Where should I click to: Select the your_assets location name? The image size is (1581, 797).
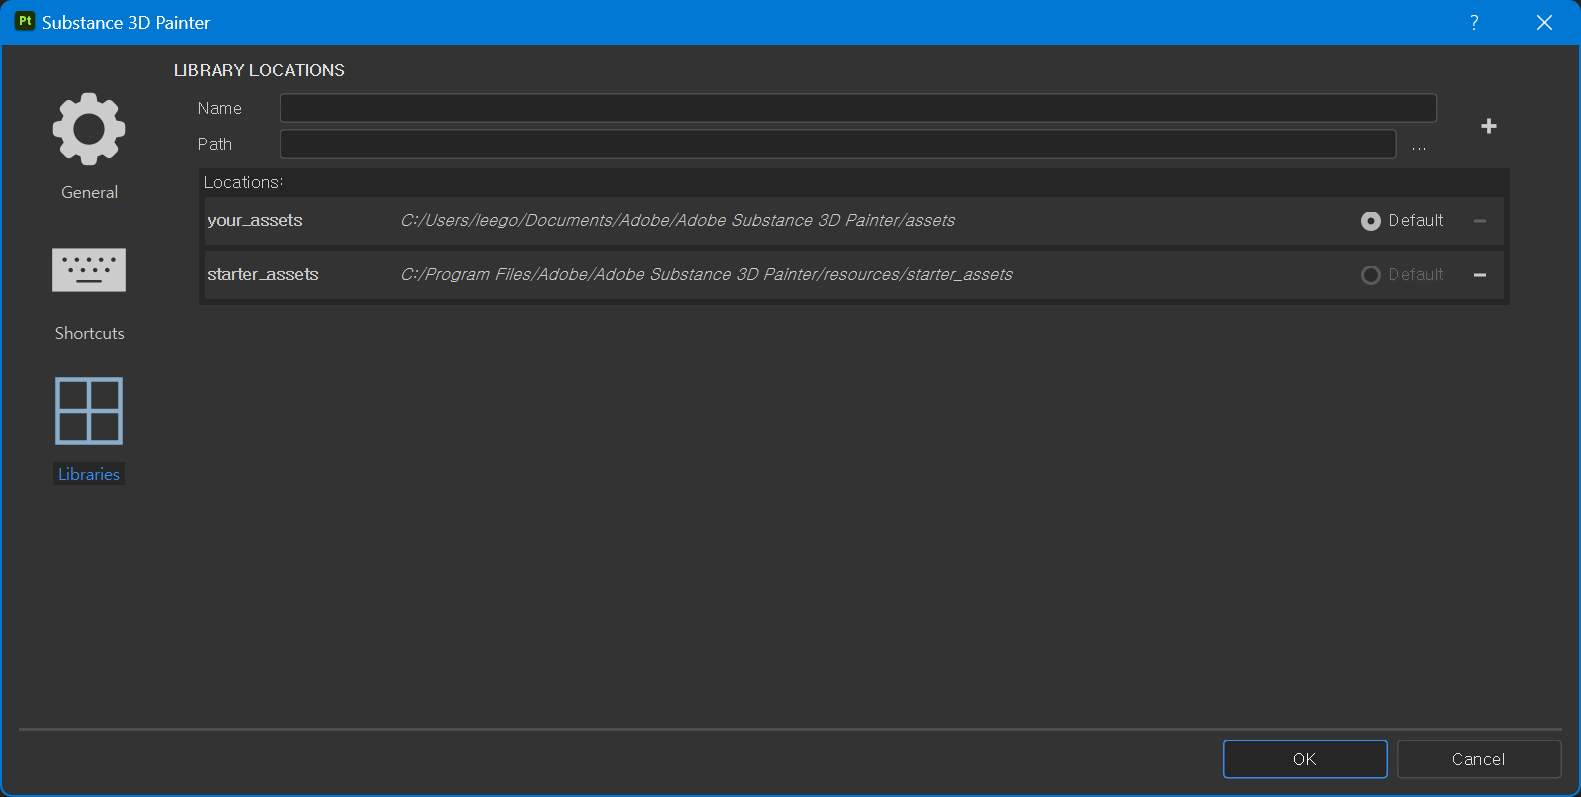coord(255,220)
